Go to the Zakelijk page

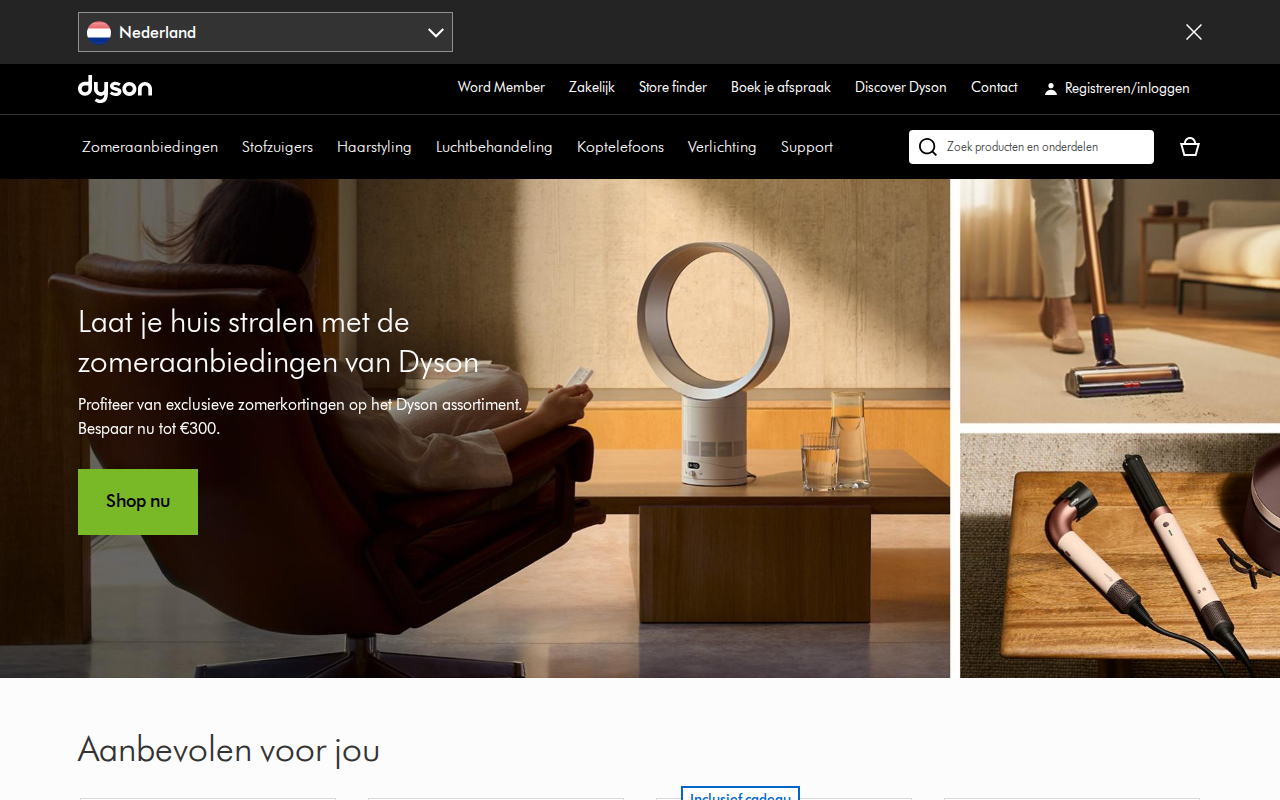(592, 88)
